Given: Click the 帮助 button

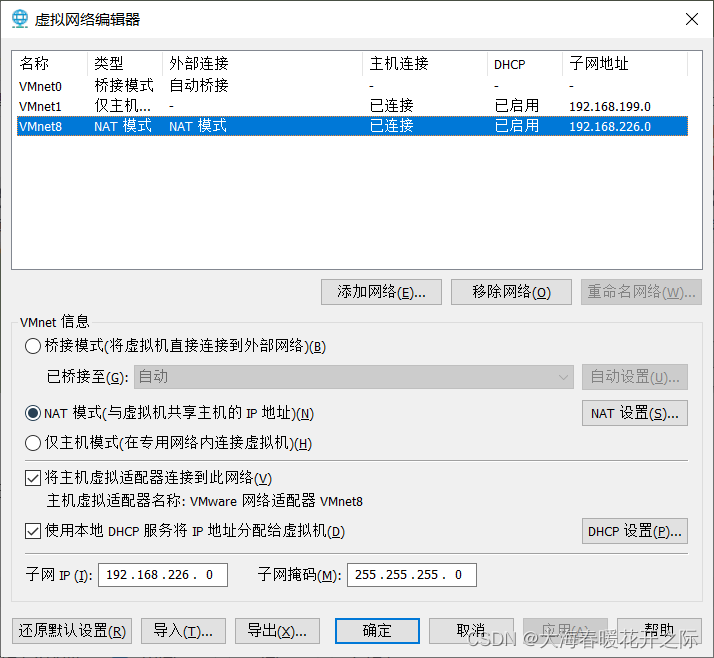Looking at the screenshot, I should click(659, 631).
